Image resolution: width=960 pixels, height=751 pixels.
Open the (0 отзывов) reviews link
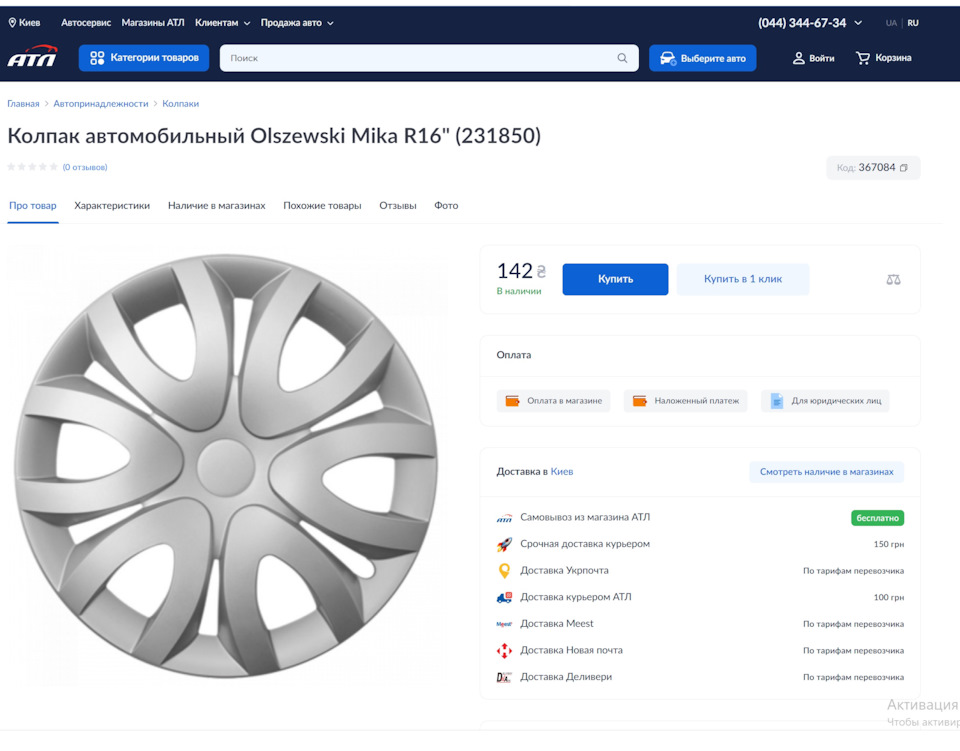84,167
